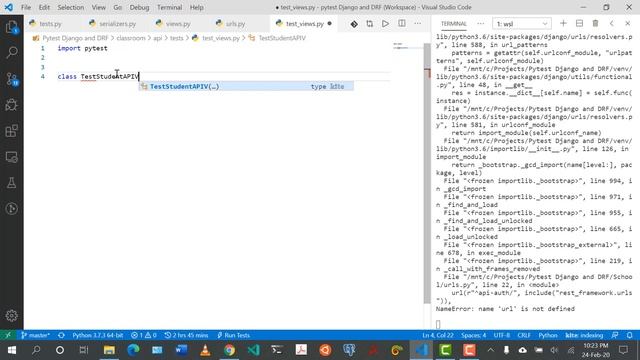Click the Open Changes compare icon

370,24
